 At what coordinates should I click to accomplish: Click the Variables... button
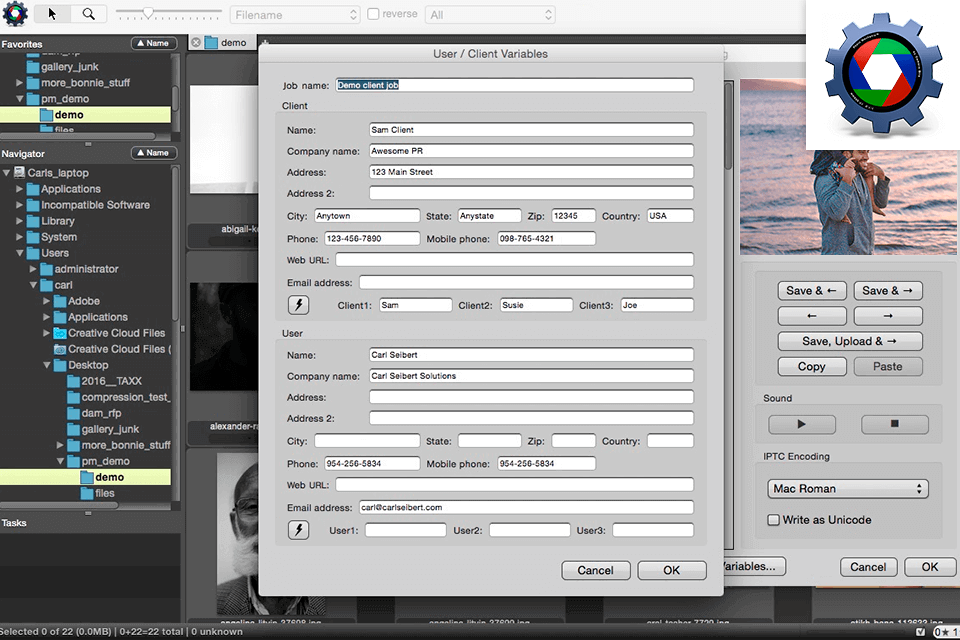click(748, 566)
